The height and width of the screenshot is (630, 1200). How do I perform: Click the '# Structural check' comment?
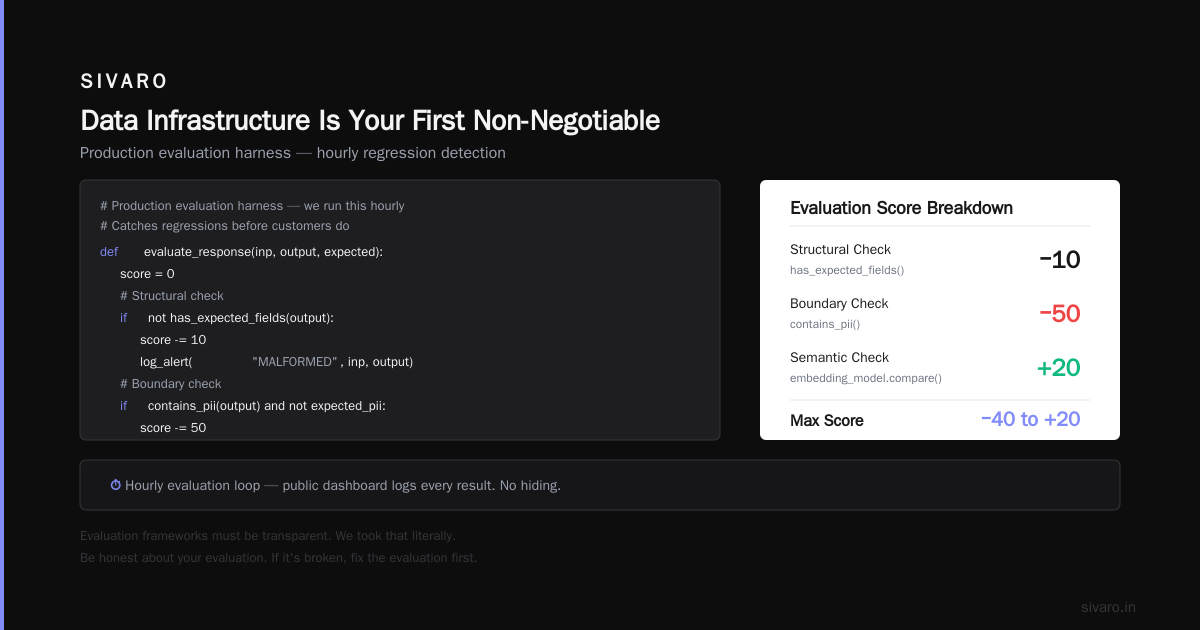tap(172, 296)
